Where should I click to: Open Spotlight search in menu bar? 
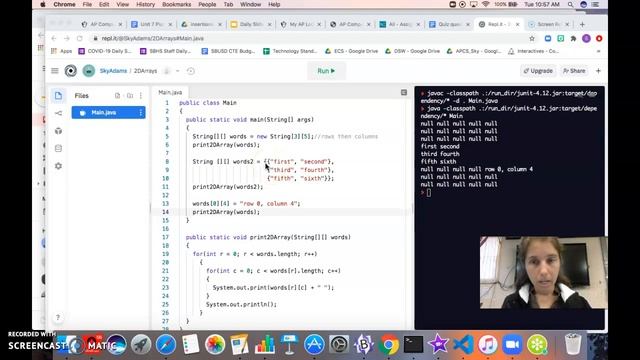point(571,4)
